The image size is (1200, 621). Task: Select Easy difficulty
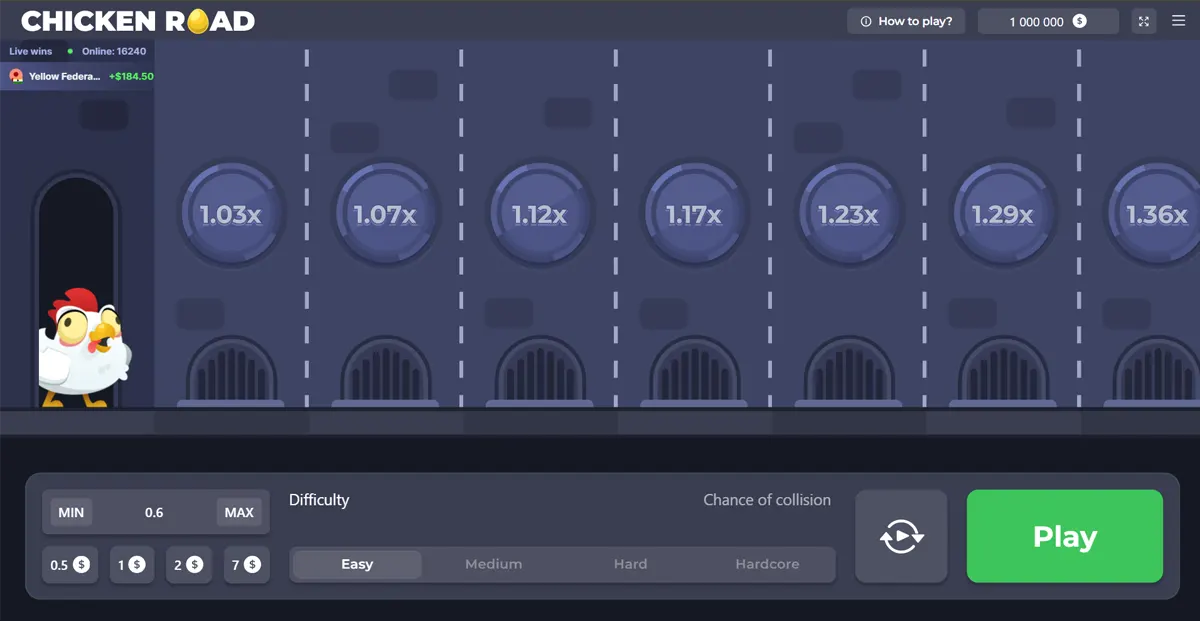point(357,564)
